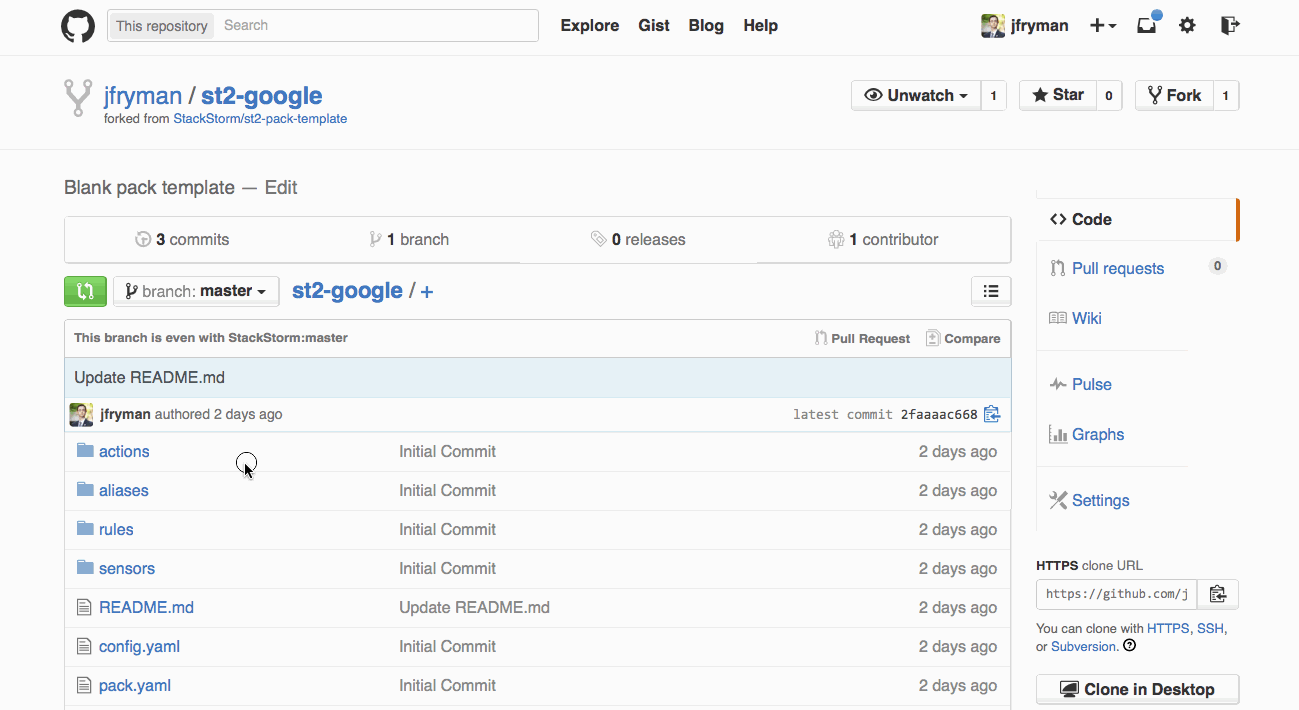The width and height of the screenshot is (1299, 710).
Task: Open the create new plus menu
Action: pyautogui.click(x=1103, y=26)
